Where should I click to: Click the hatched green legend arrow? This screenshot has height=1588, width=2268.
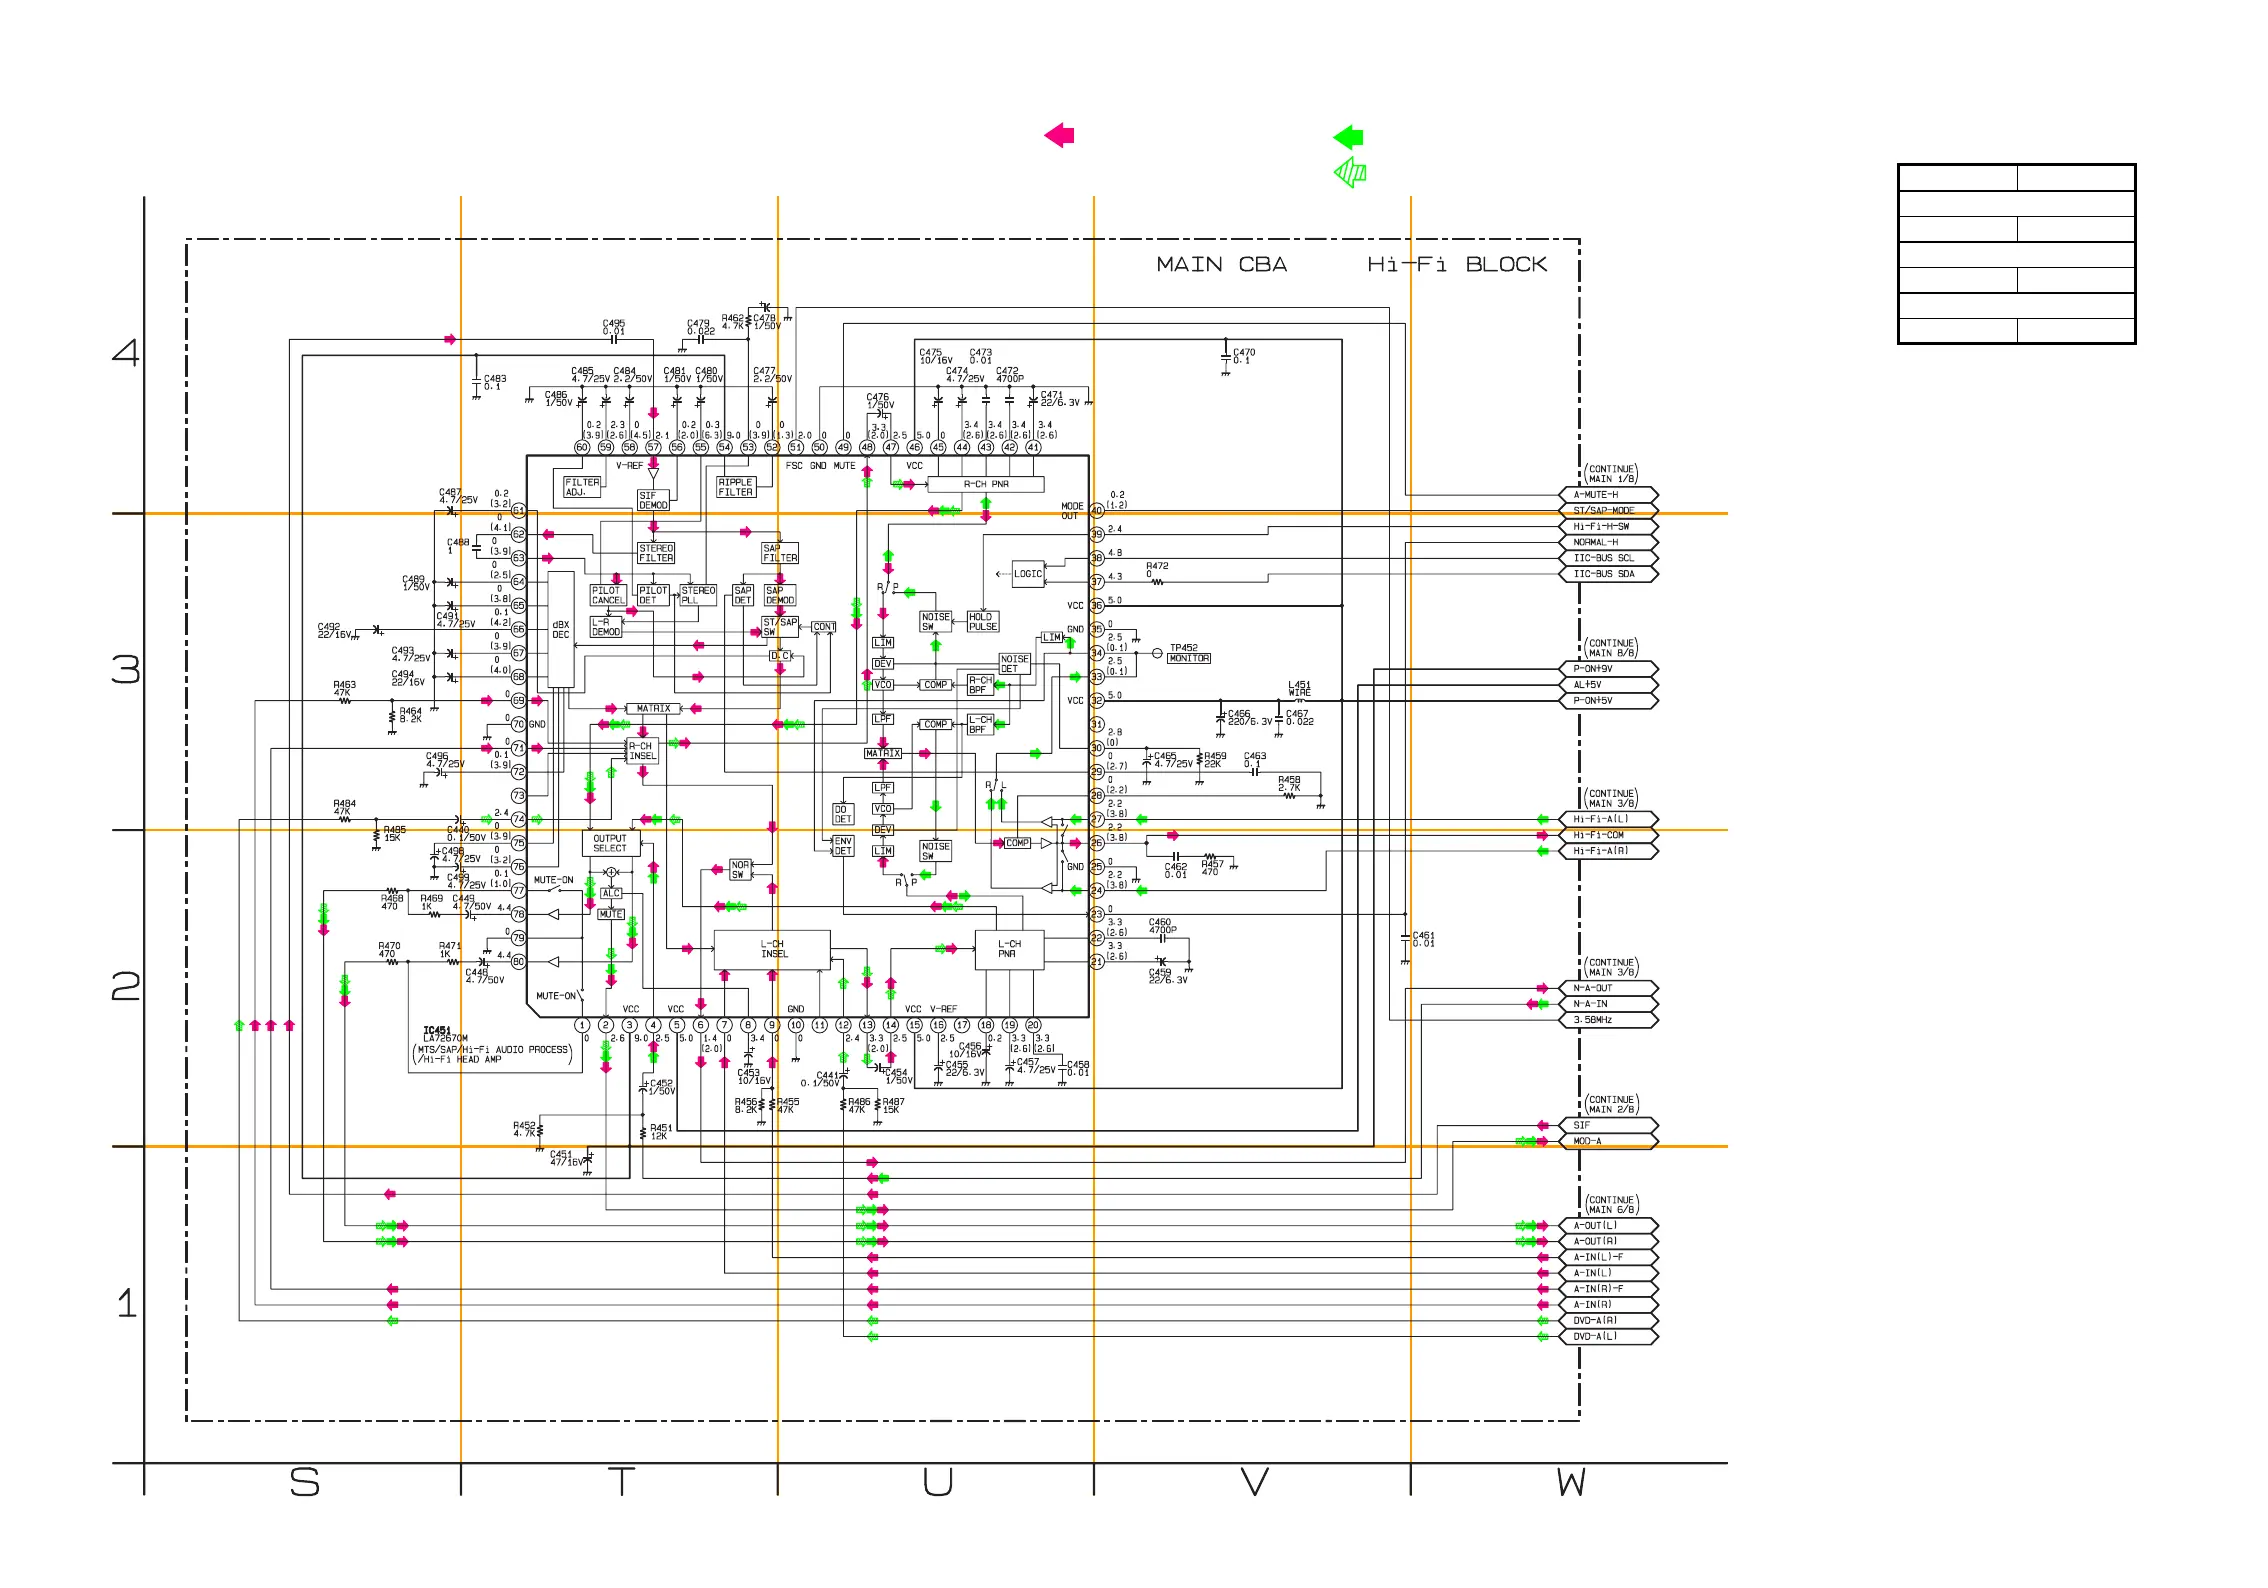point(1350,173)
